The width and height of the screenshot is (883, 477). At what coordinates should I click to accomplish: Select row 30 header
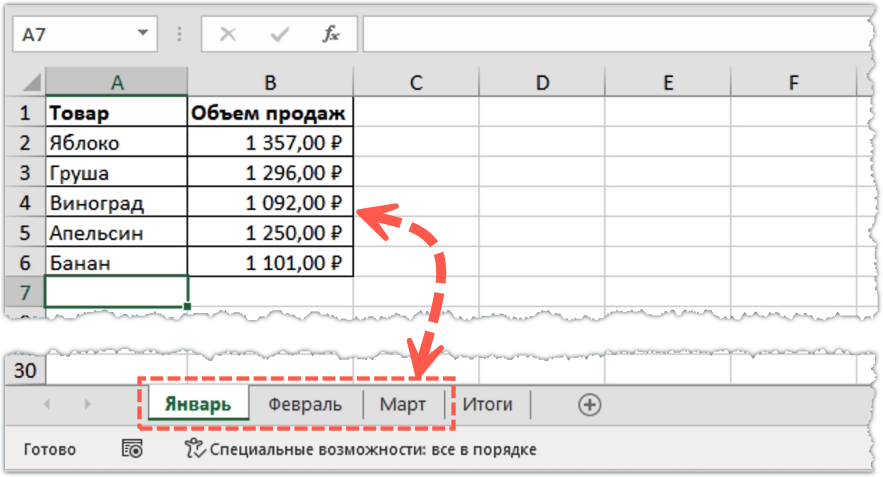pyautogui.click(x=25, y=370)
